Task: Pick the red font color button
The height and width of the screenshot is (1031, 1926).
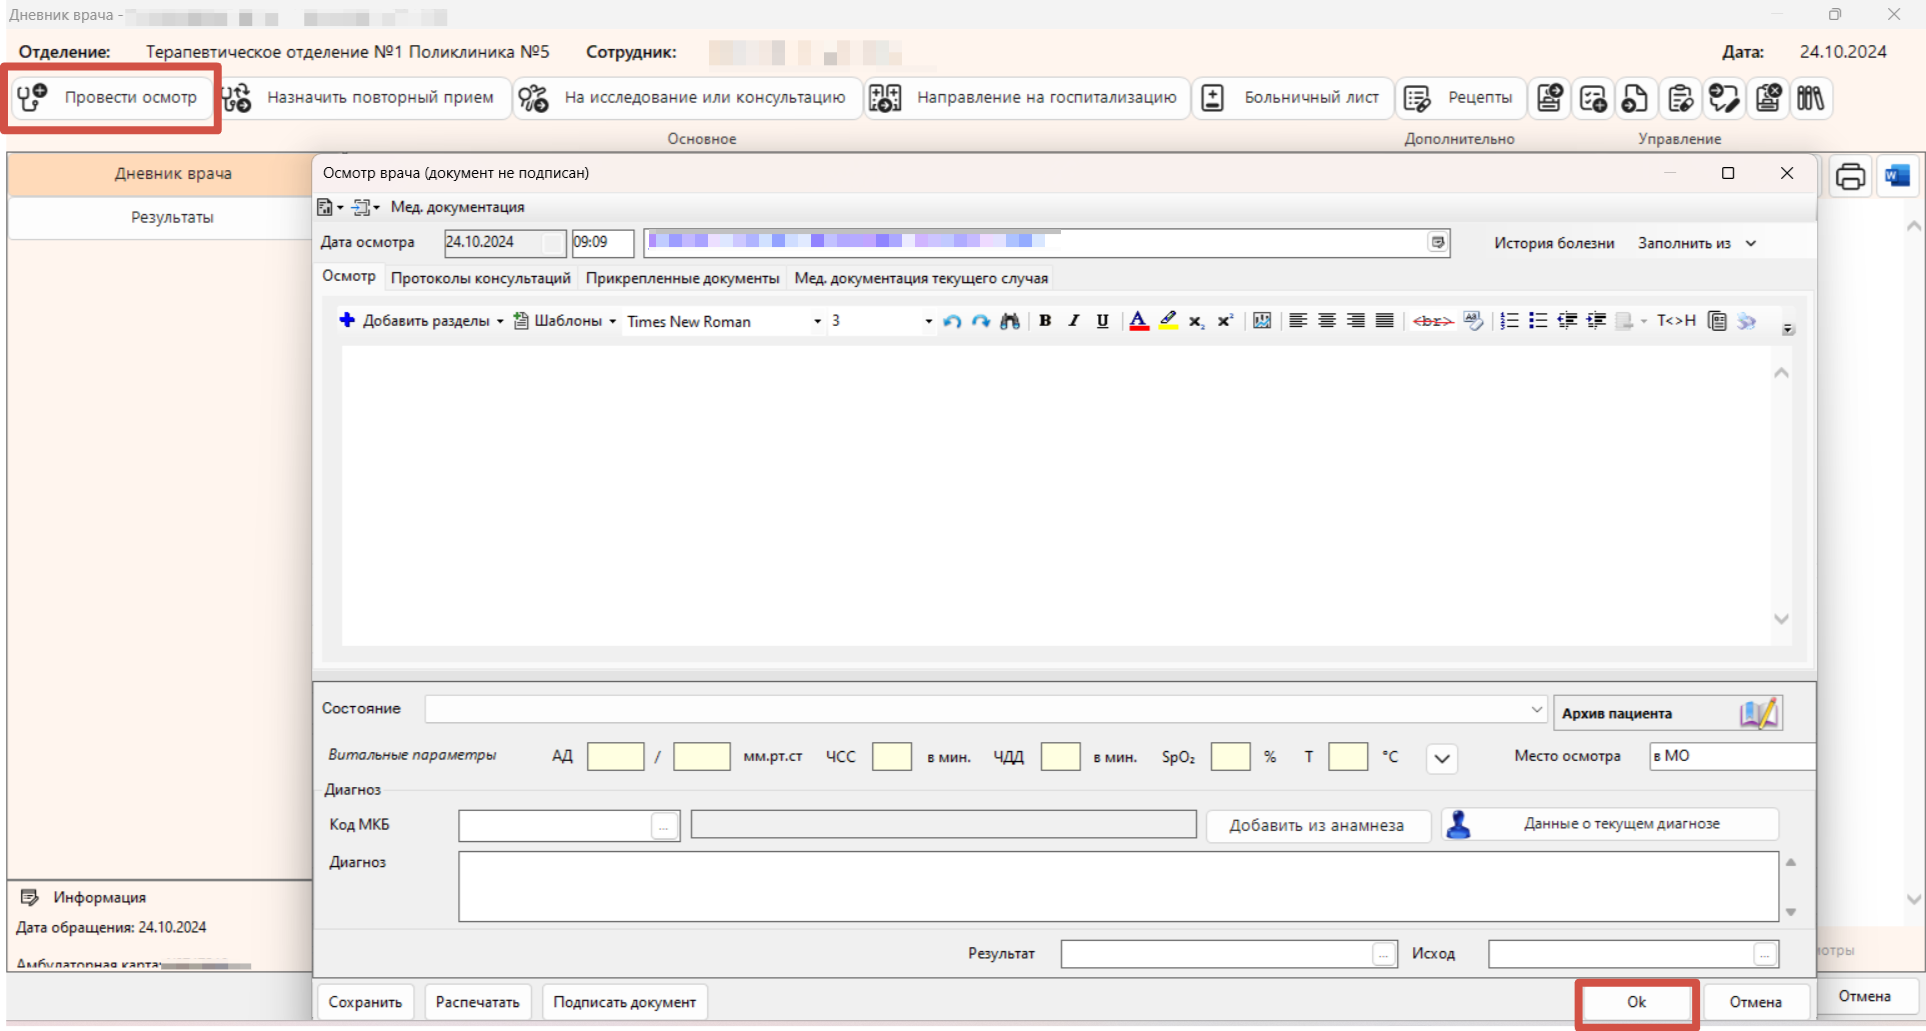Action: click(1139, 321)
